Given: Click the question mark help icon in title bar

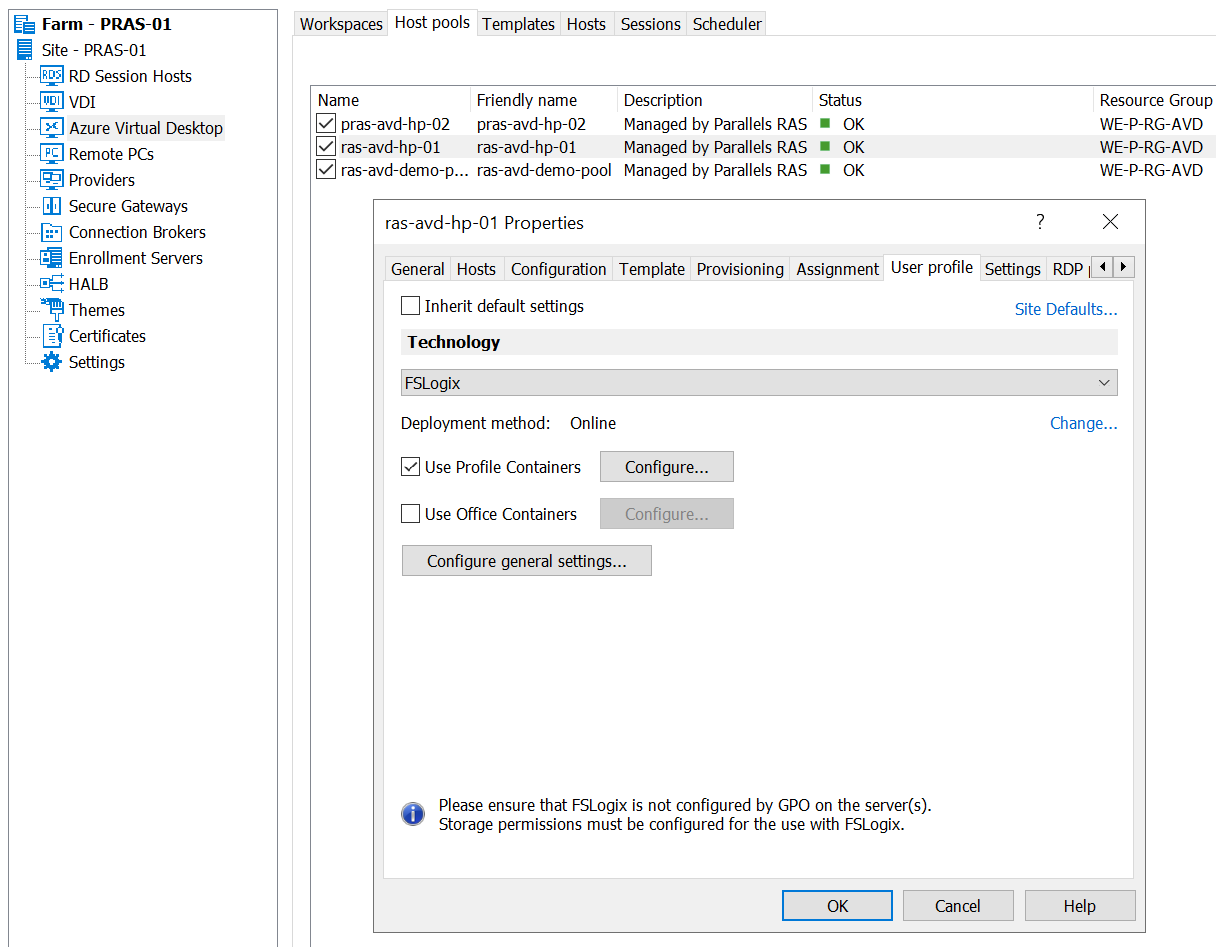Looking at the screenshot, I should tap(1040, 222).
